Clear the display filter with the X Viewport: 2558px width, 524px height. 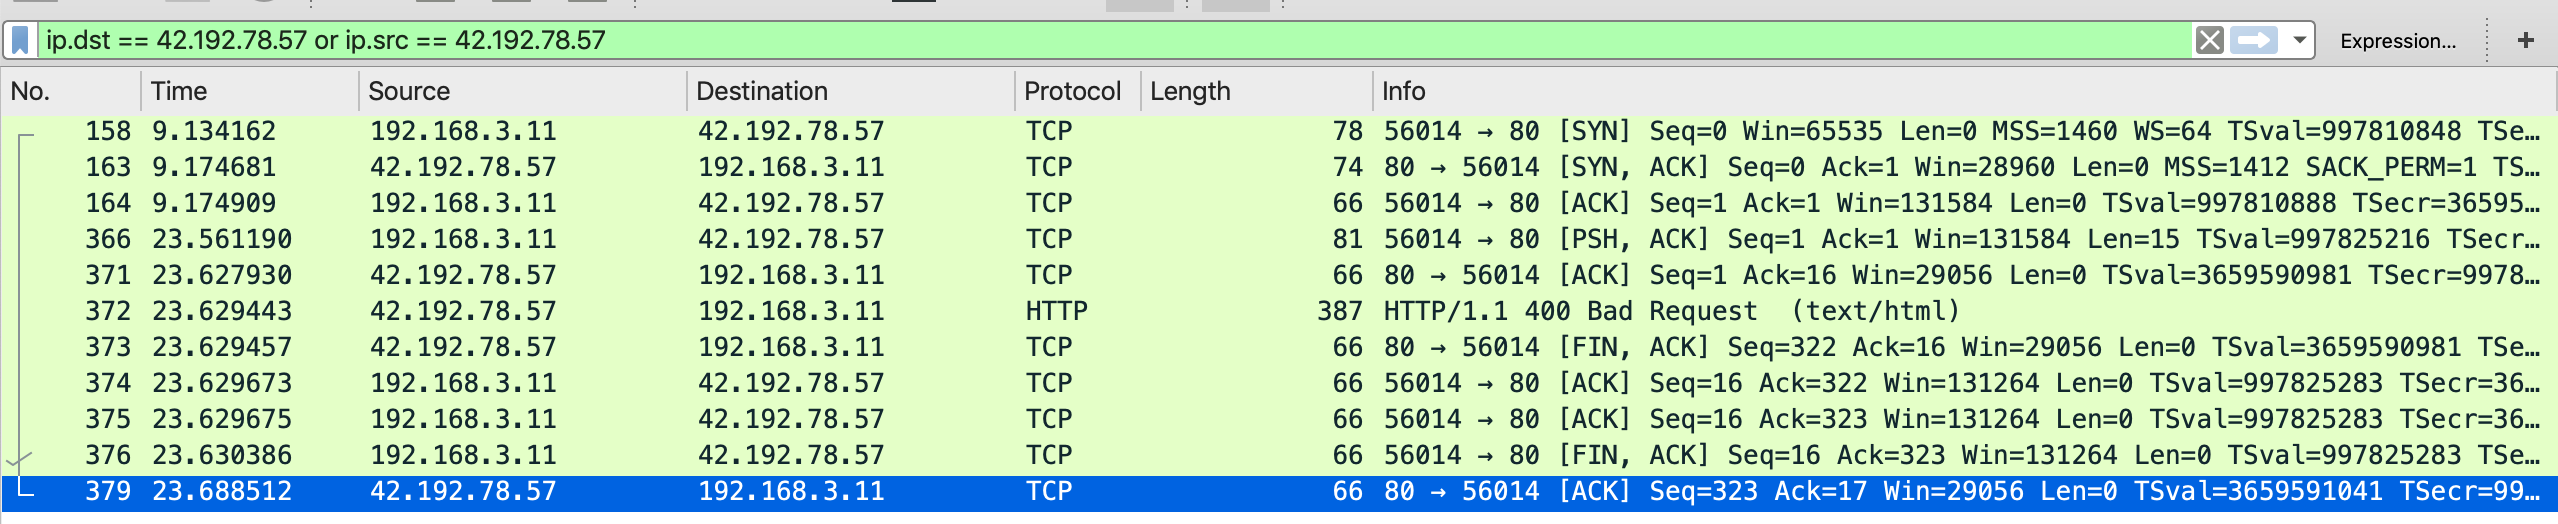[2209, 41]
